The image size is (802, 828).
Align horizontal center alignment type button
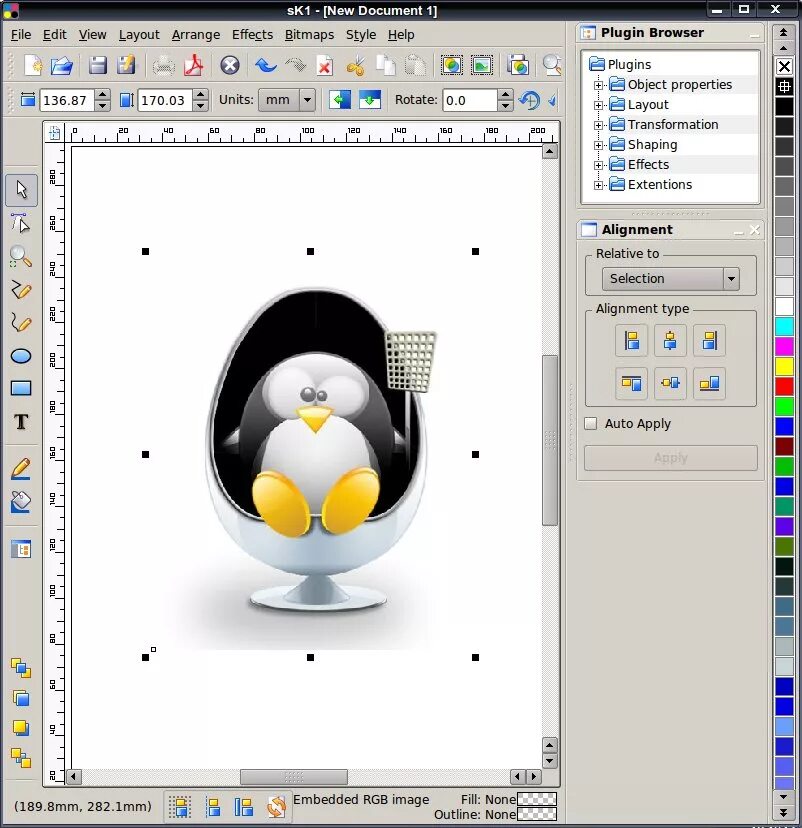click(670, 341)
